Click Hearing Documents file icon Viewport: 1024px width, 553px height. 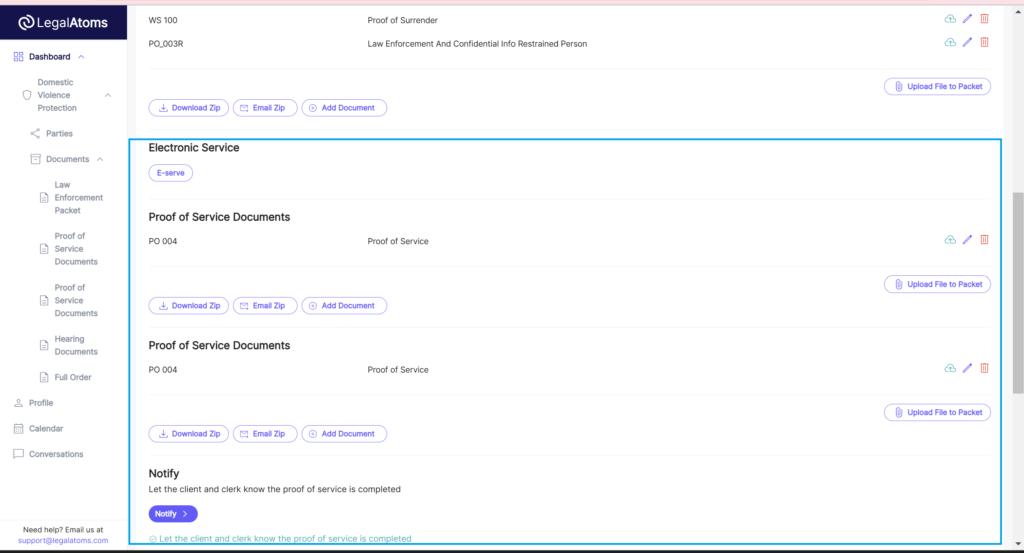coord(44,345)
